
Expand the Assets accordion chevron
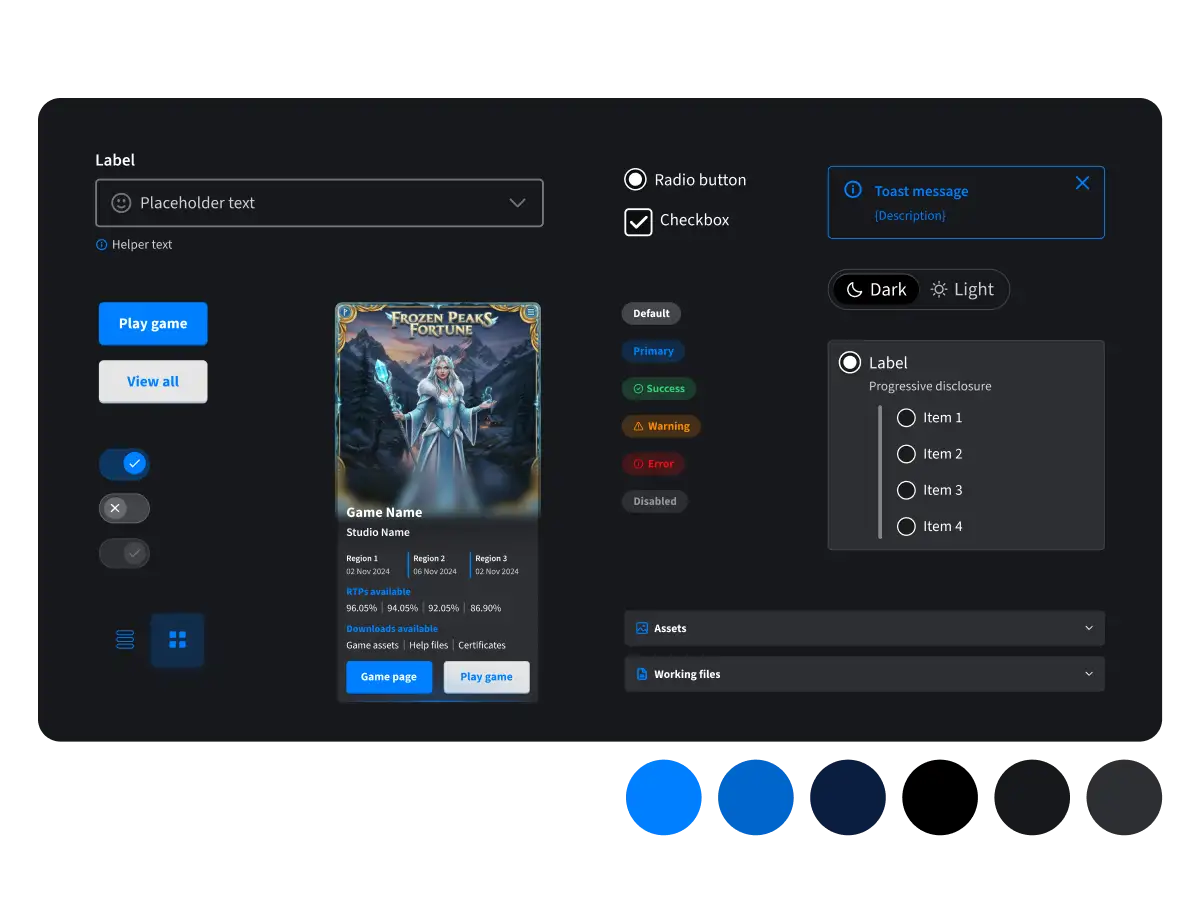tap(1089, 628)
